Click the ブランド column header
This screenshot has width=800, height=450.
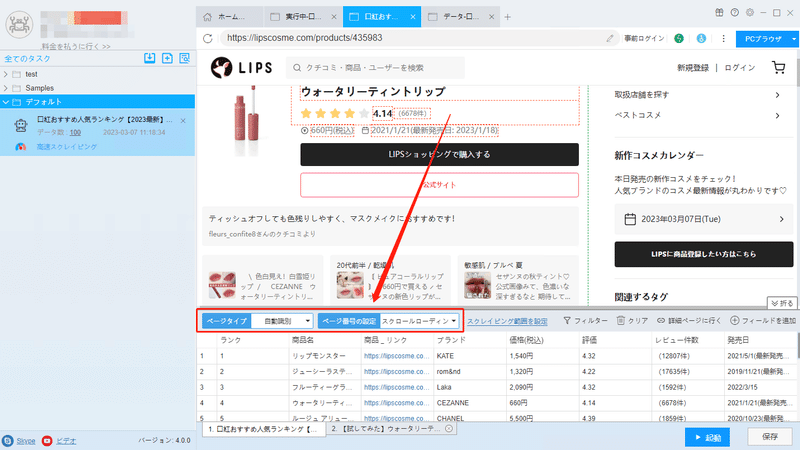click(451, 340)
